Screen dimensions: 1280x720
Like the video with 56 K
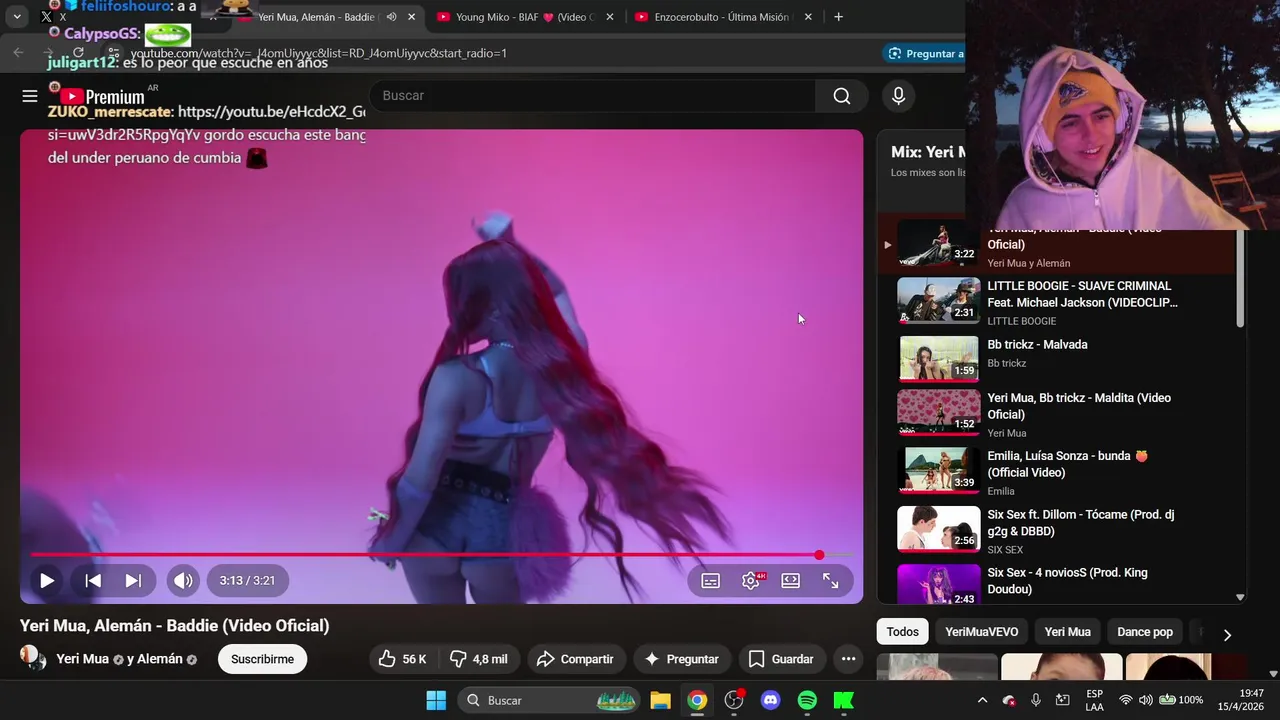[x=402, y=659]
